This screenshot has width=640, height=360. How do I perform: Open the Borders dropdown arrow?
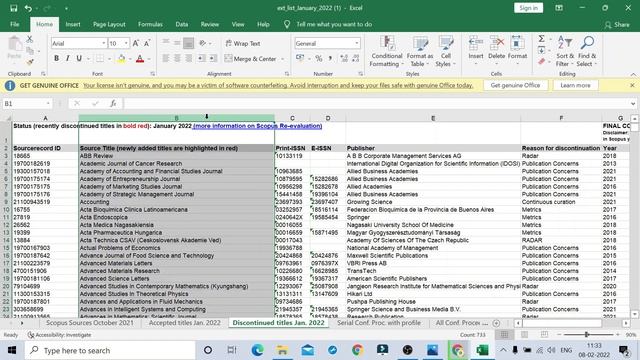coord(109,59)
